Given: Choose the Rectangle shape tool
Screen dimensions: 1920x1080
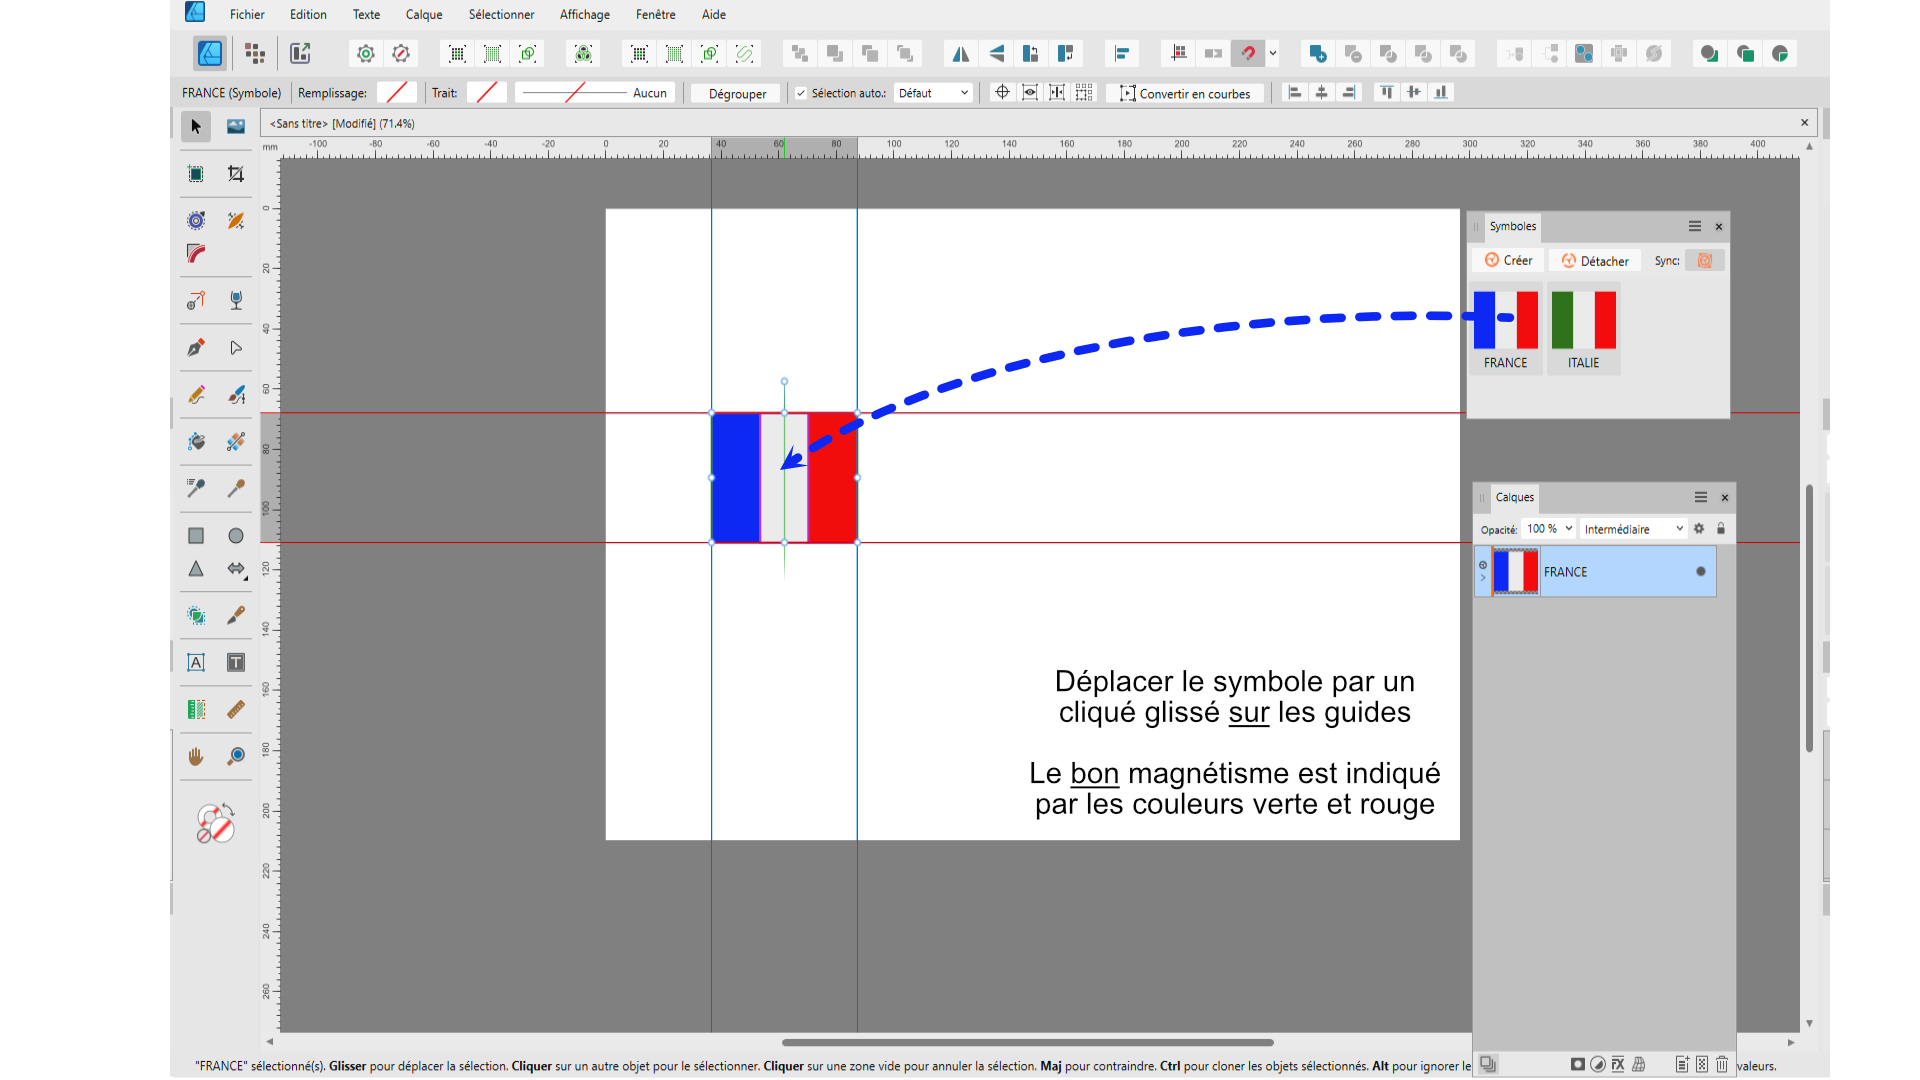Looking at the screenshot, I should coord(196,536).
